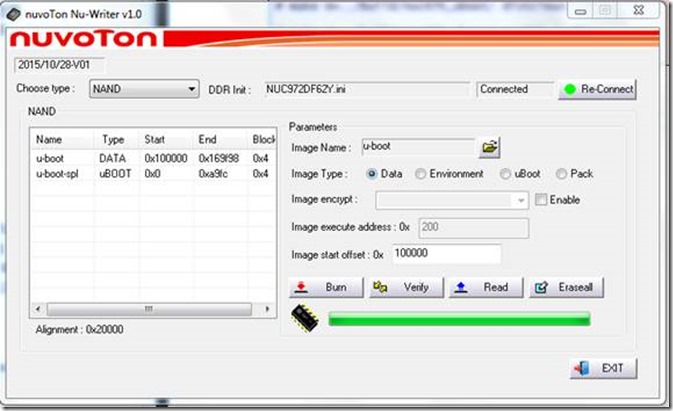Select the u-boot row in list
Screen dimensions: 673x411
153,158
